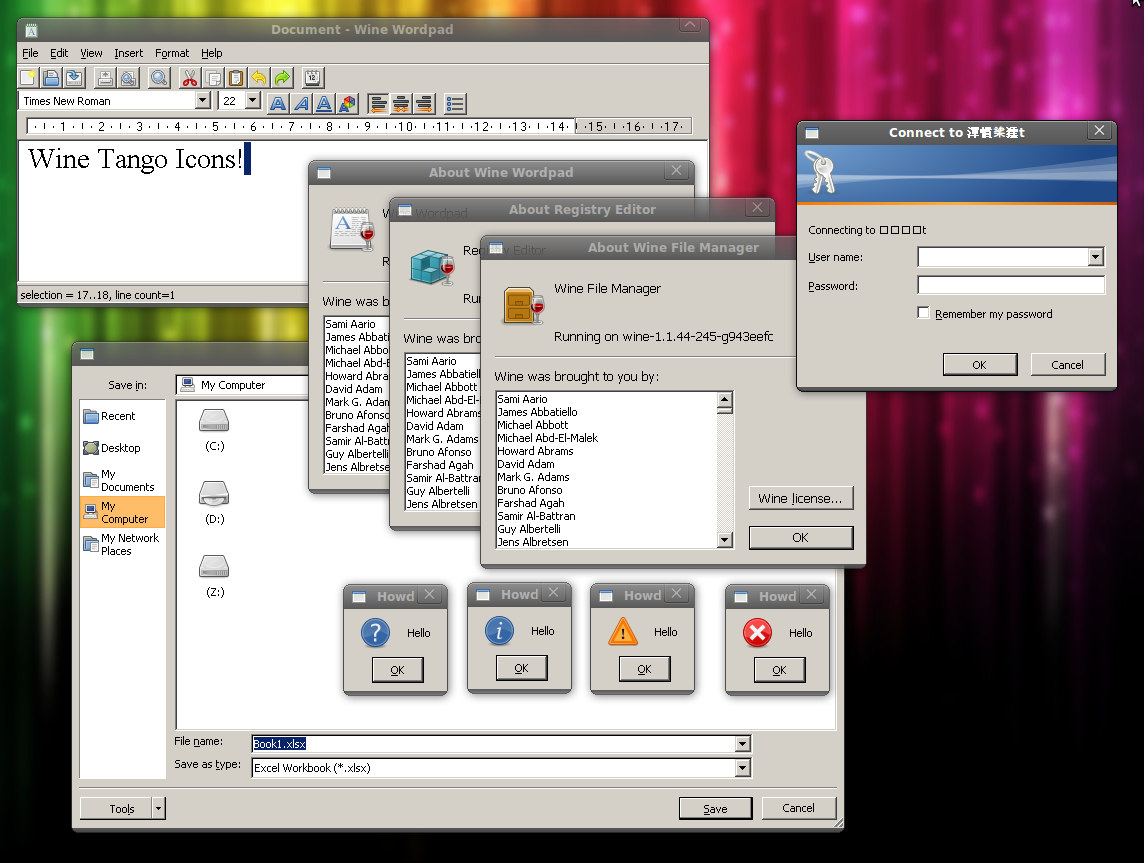Toggle center alignment in Wordpad
The image size is (1144, 863).
click(x=401, y=103)
